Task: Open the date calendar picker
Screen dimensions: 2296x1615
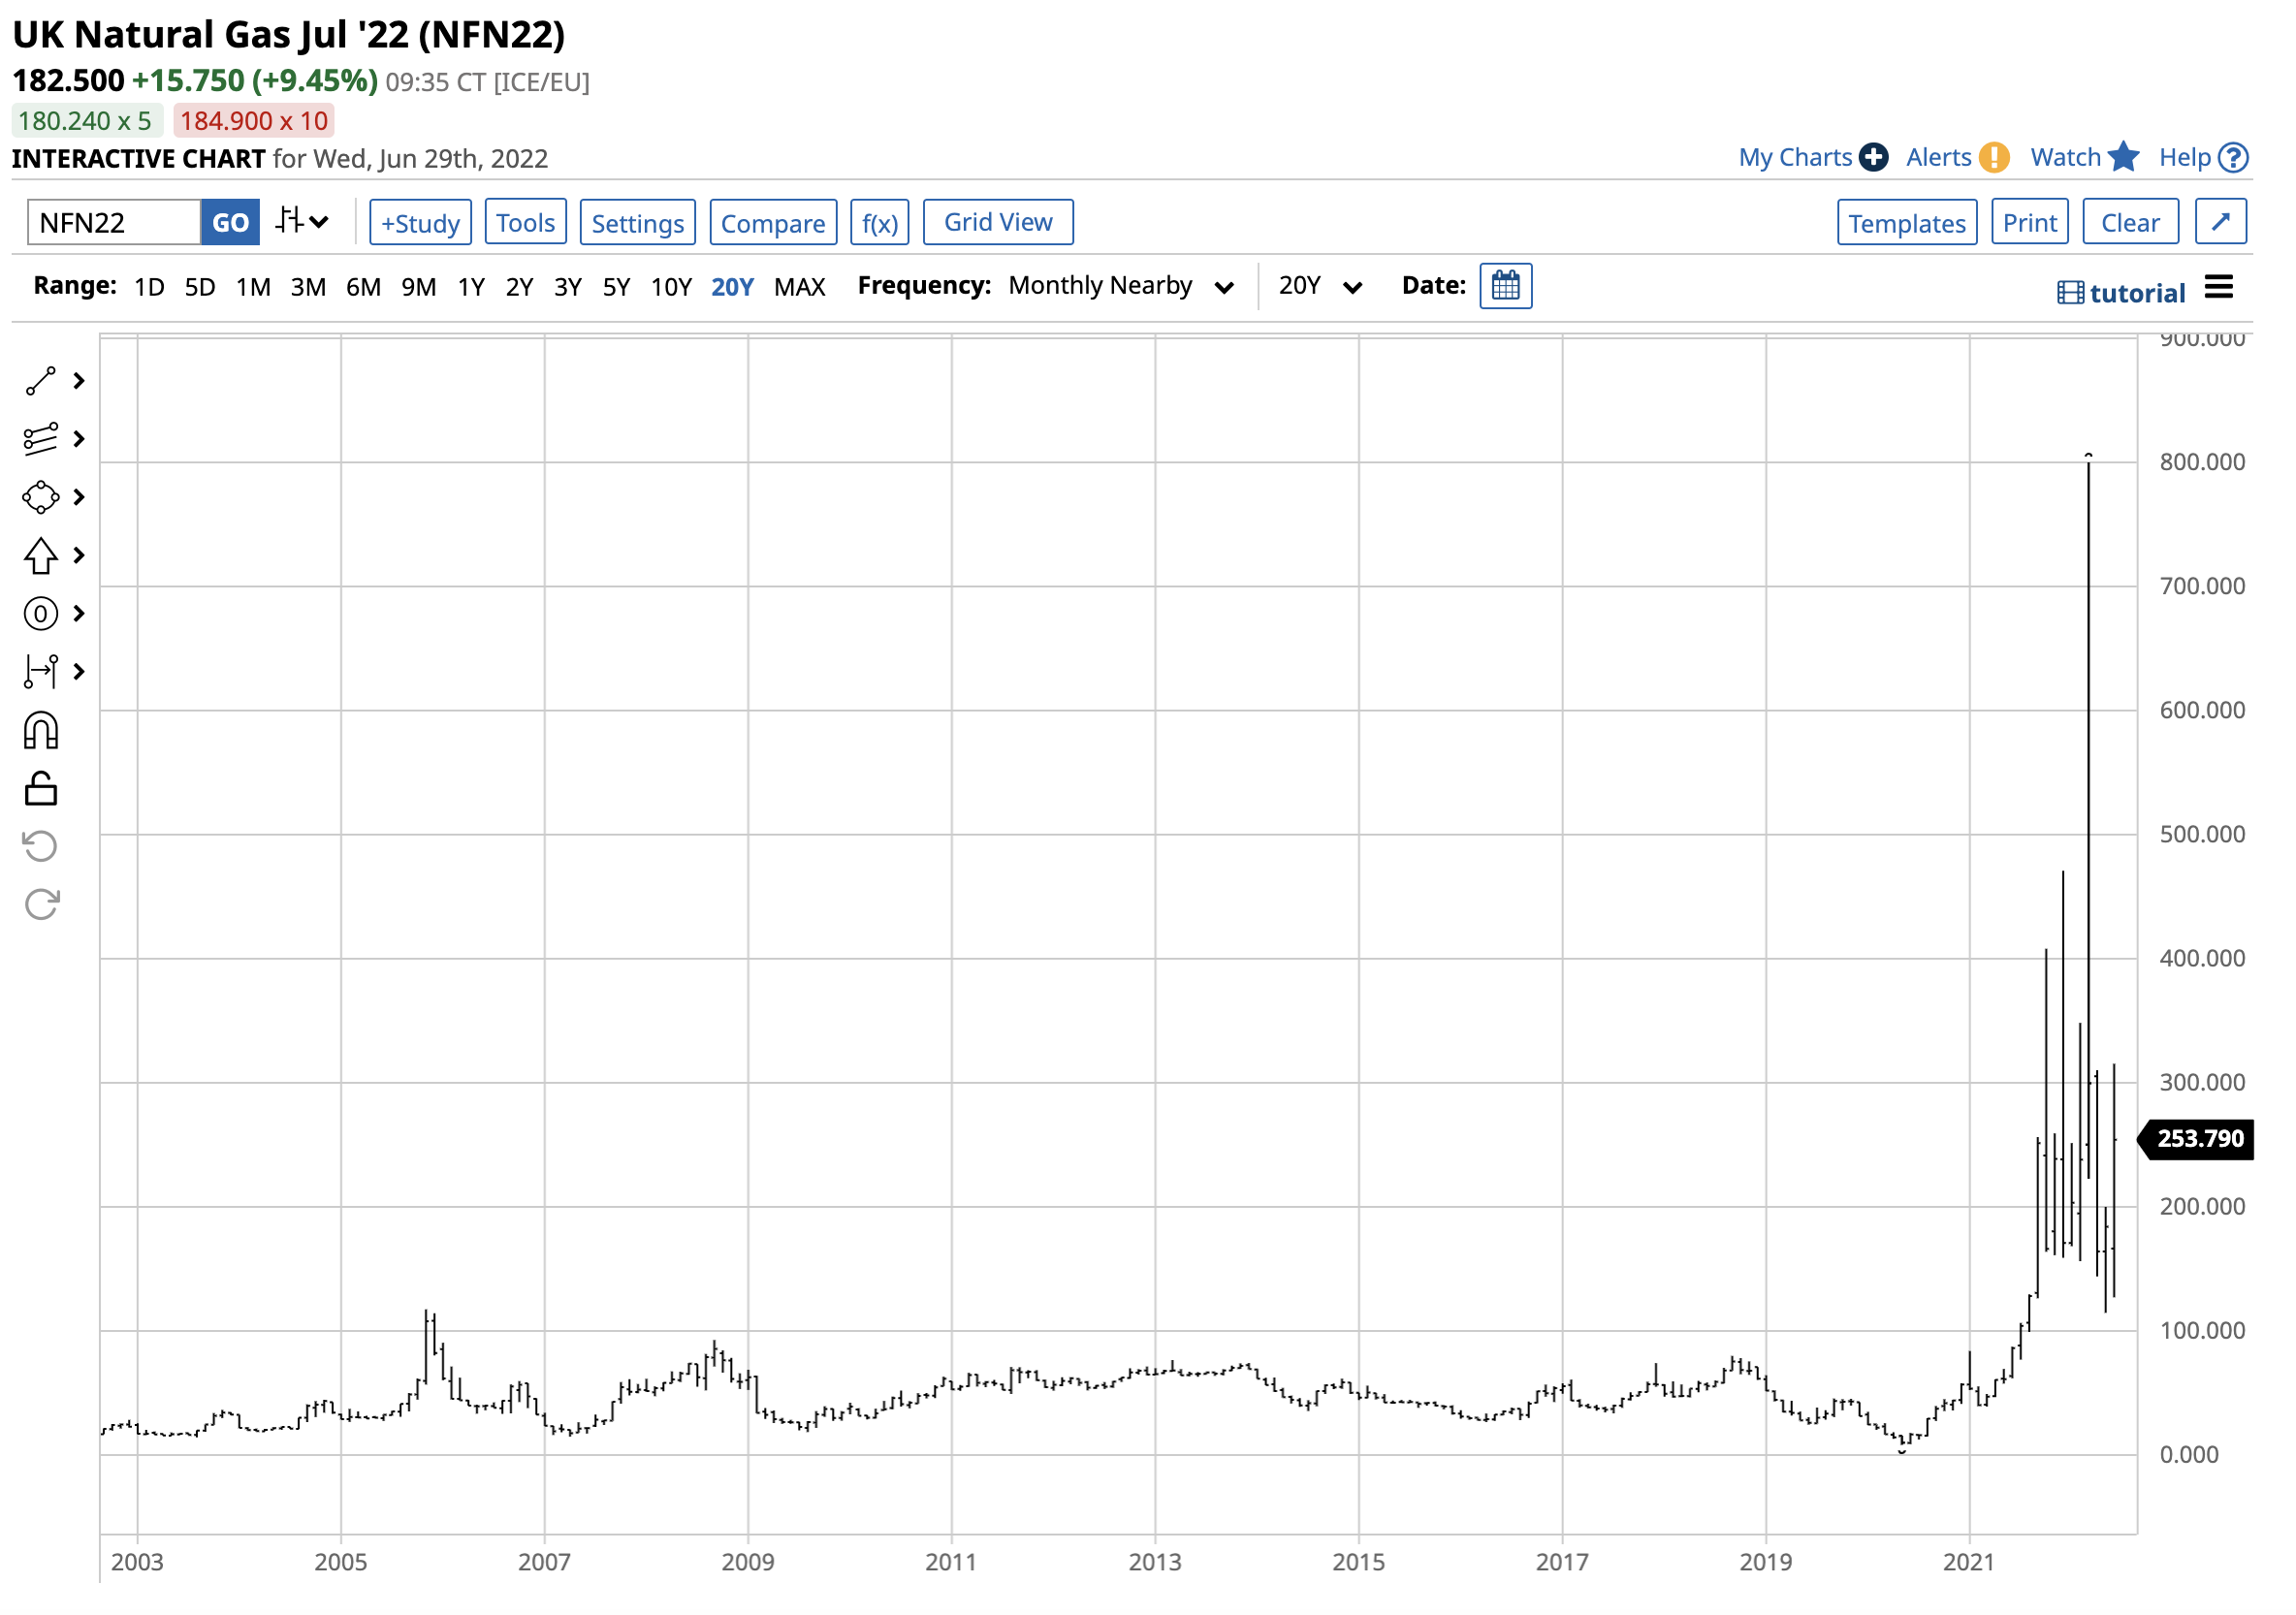Action: click(x=1505, y=287)
